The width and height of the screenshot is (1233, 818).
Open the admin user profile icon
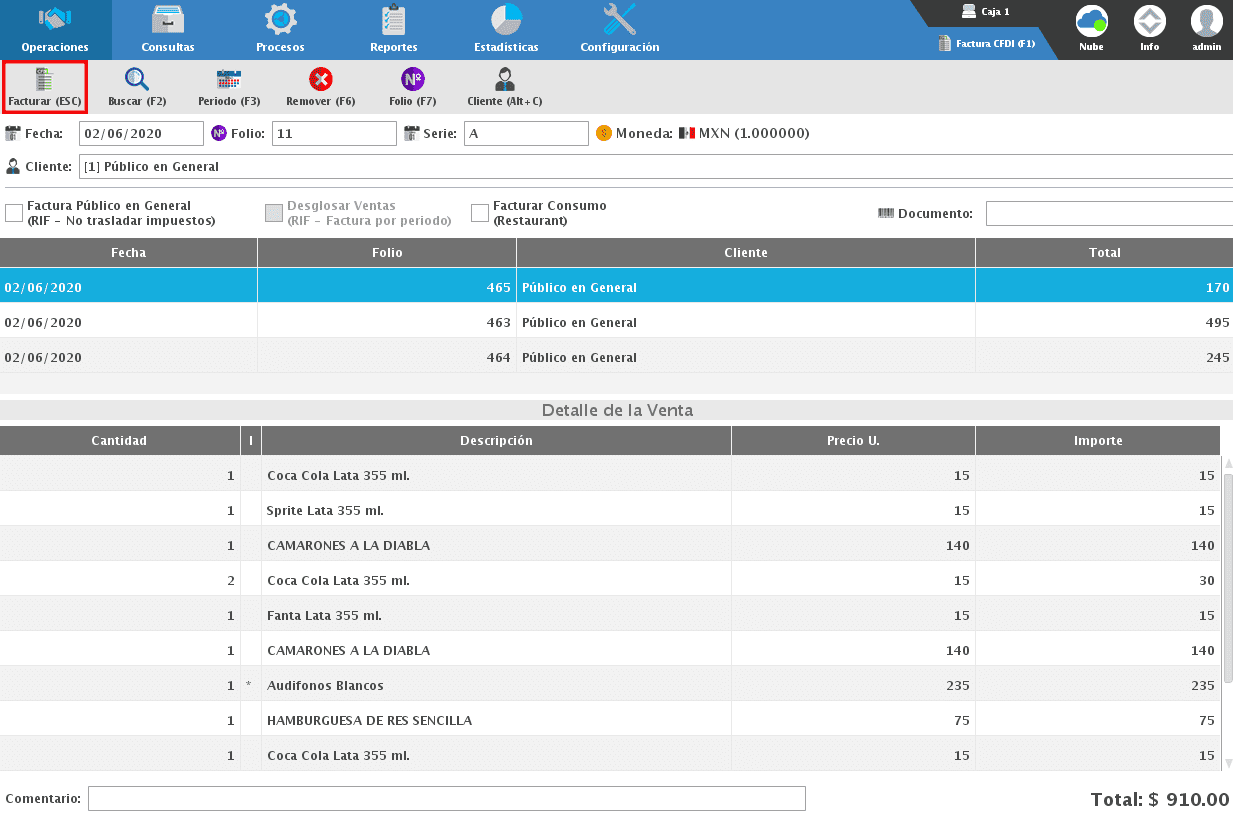coord(1206,22)
